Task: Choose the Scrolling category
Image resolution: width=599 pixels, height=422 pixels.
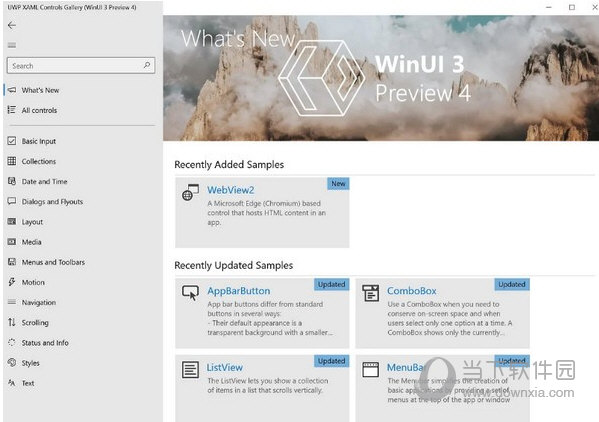Action: pos(81,322)
